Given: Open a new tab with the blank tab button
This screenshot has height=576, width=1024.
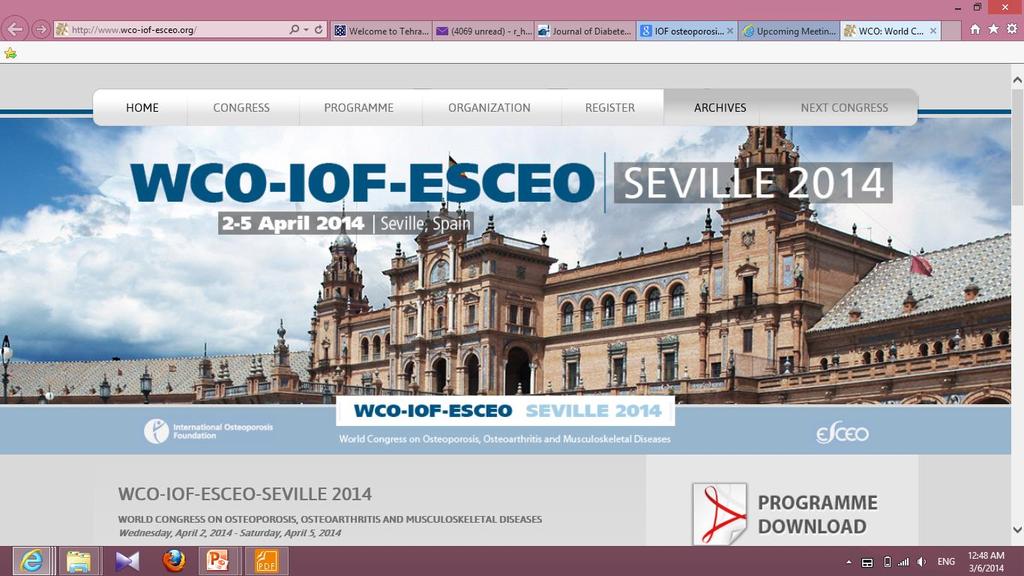Looking at the screenshot, I should tap(952, 31).
